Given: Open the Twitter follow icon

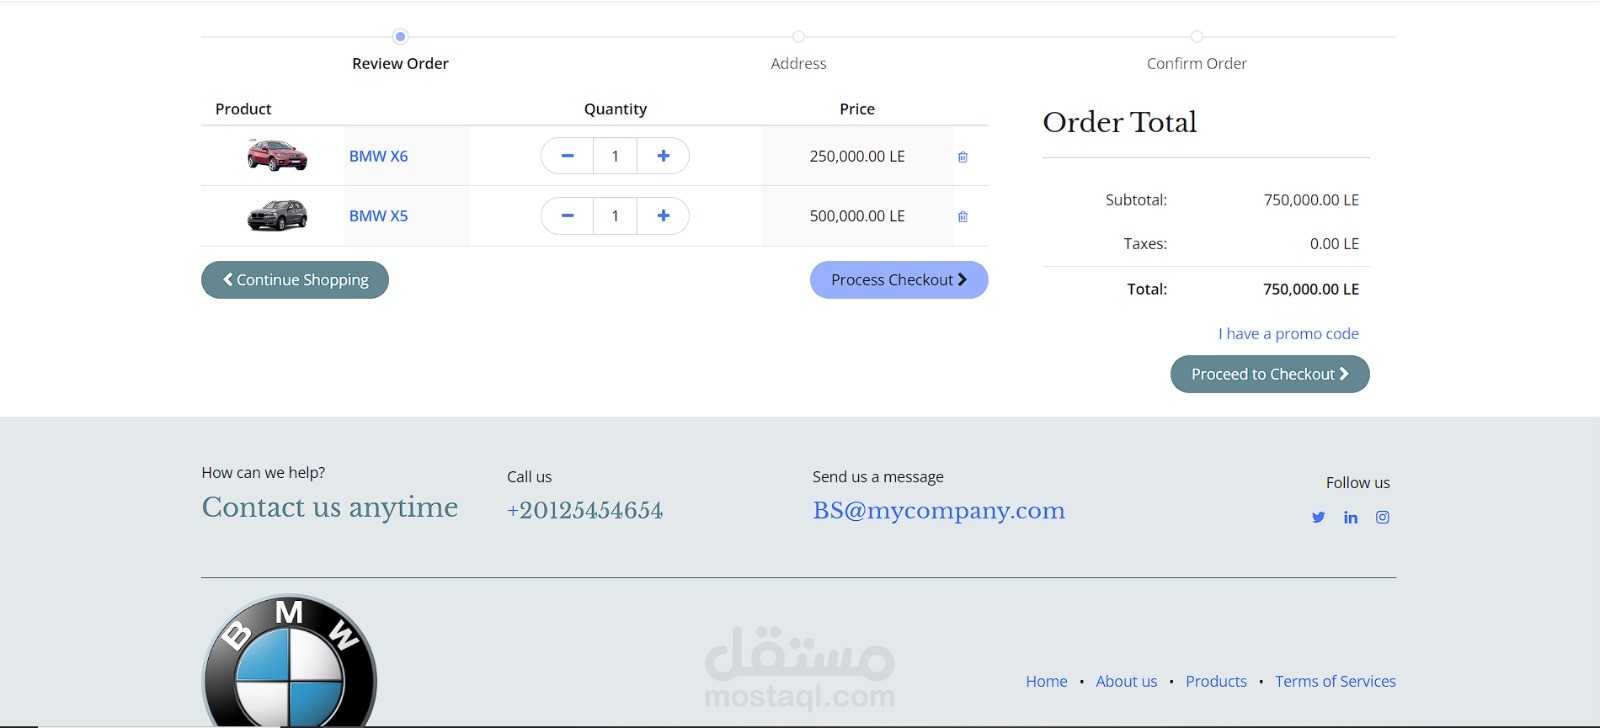Looking at the screenshot, I should pyautogui.click(x=1318, y=517).
